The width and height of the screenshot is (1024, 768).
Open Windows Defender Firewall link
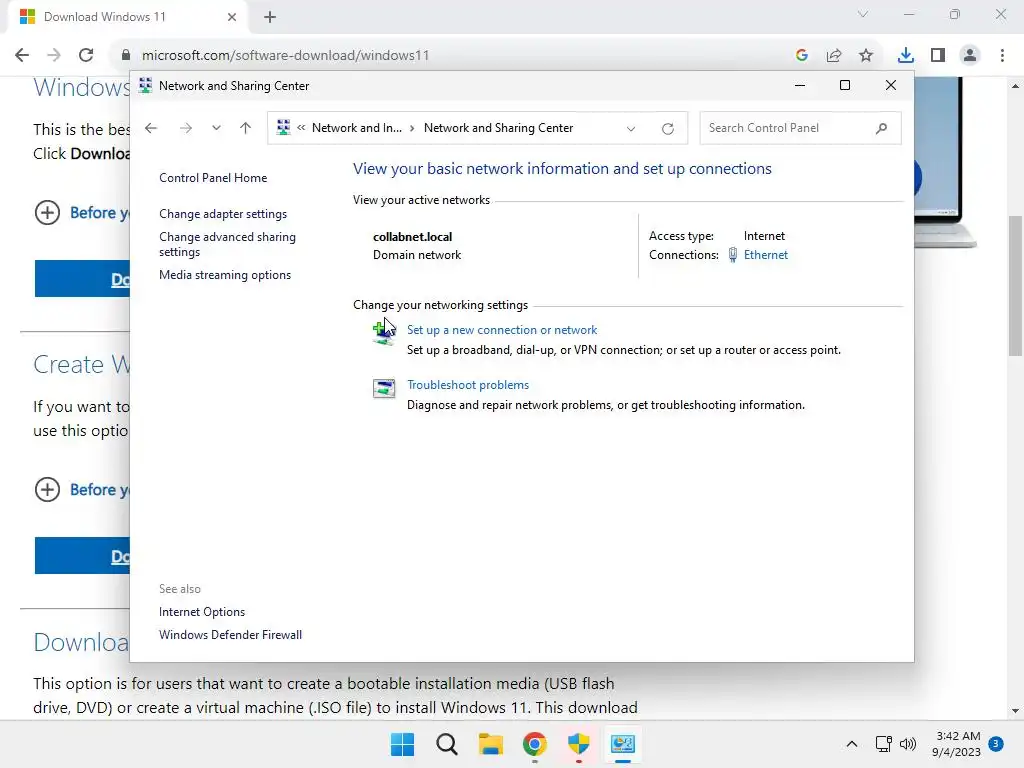(x=230, y=635)
